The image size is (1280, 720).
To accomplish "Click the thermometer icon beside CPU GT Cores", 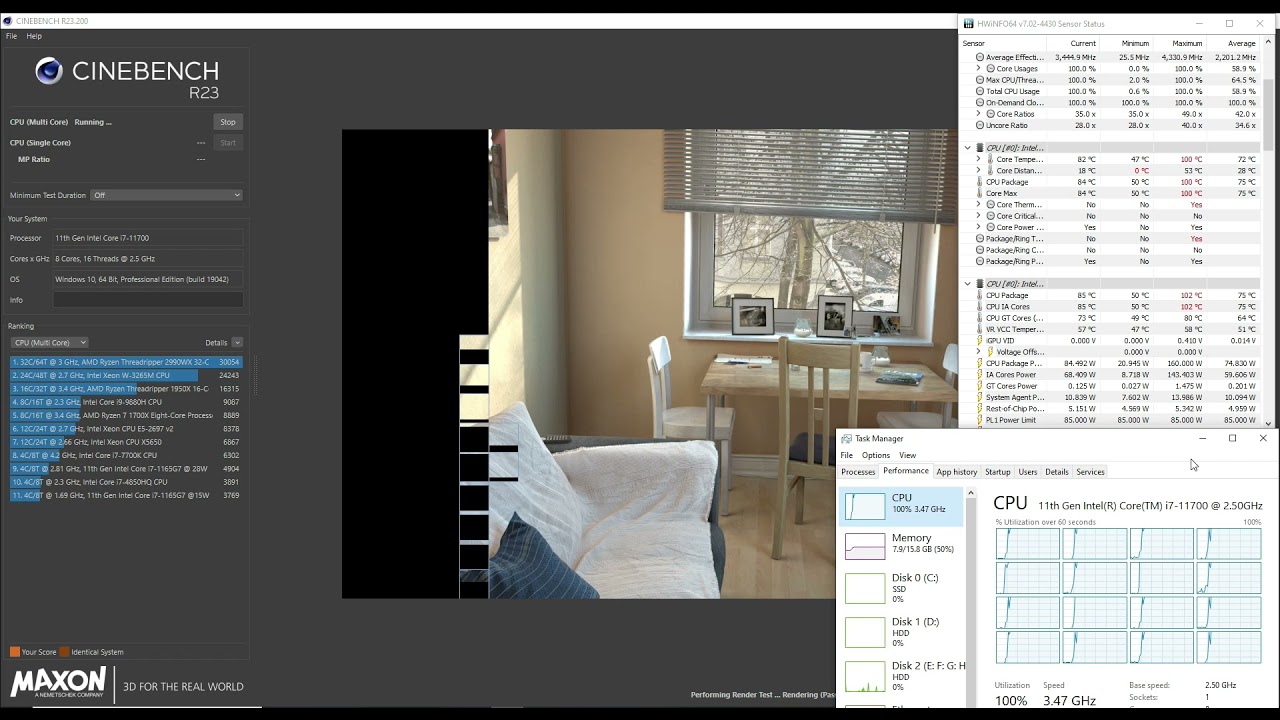I will coord(980,318).
